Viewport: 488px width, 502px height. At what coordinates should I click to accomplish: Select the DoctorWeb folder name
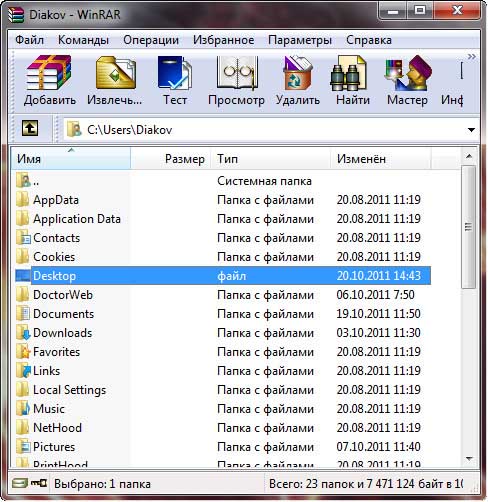coord(63,295)
